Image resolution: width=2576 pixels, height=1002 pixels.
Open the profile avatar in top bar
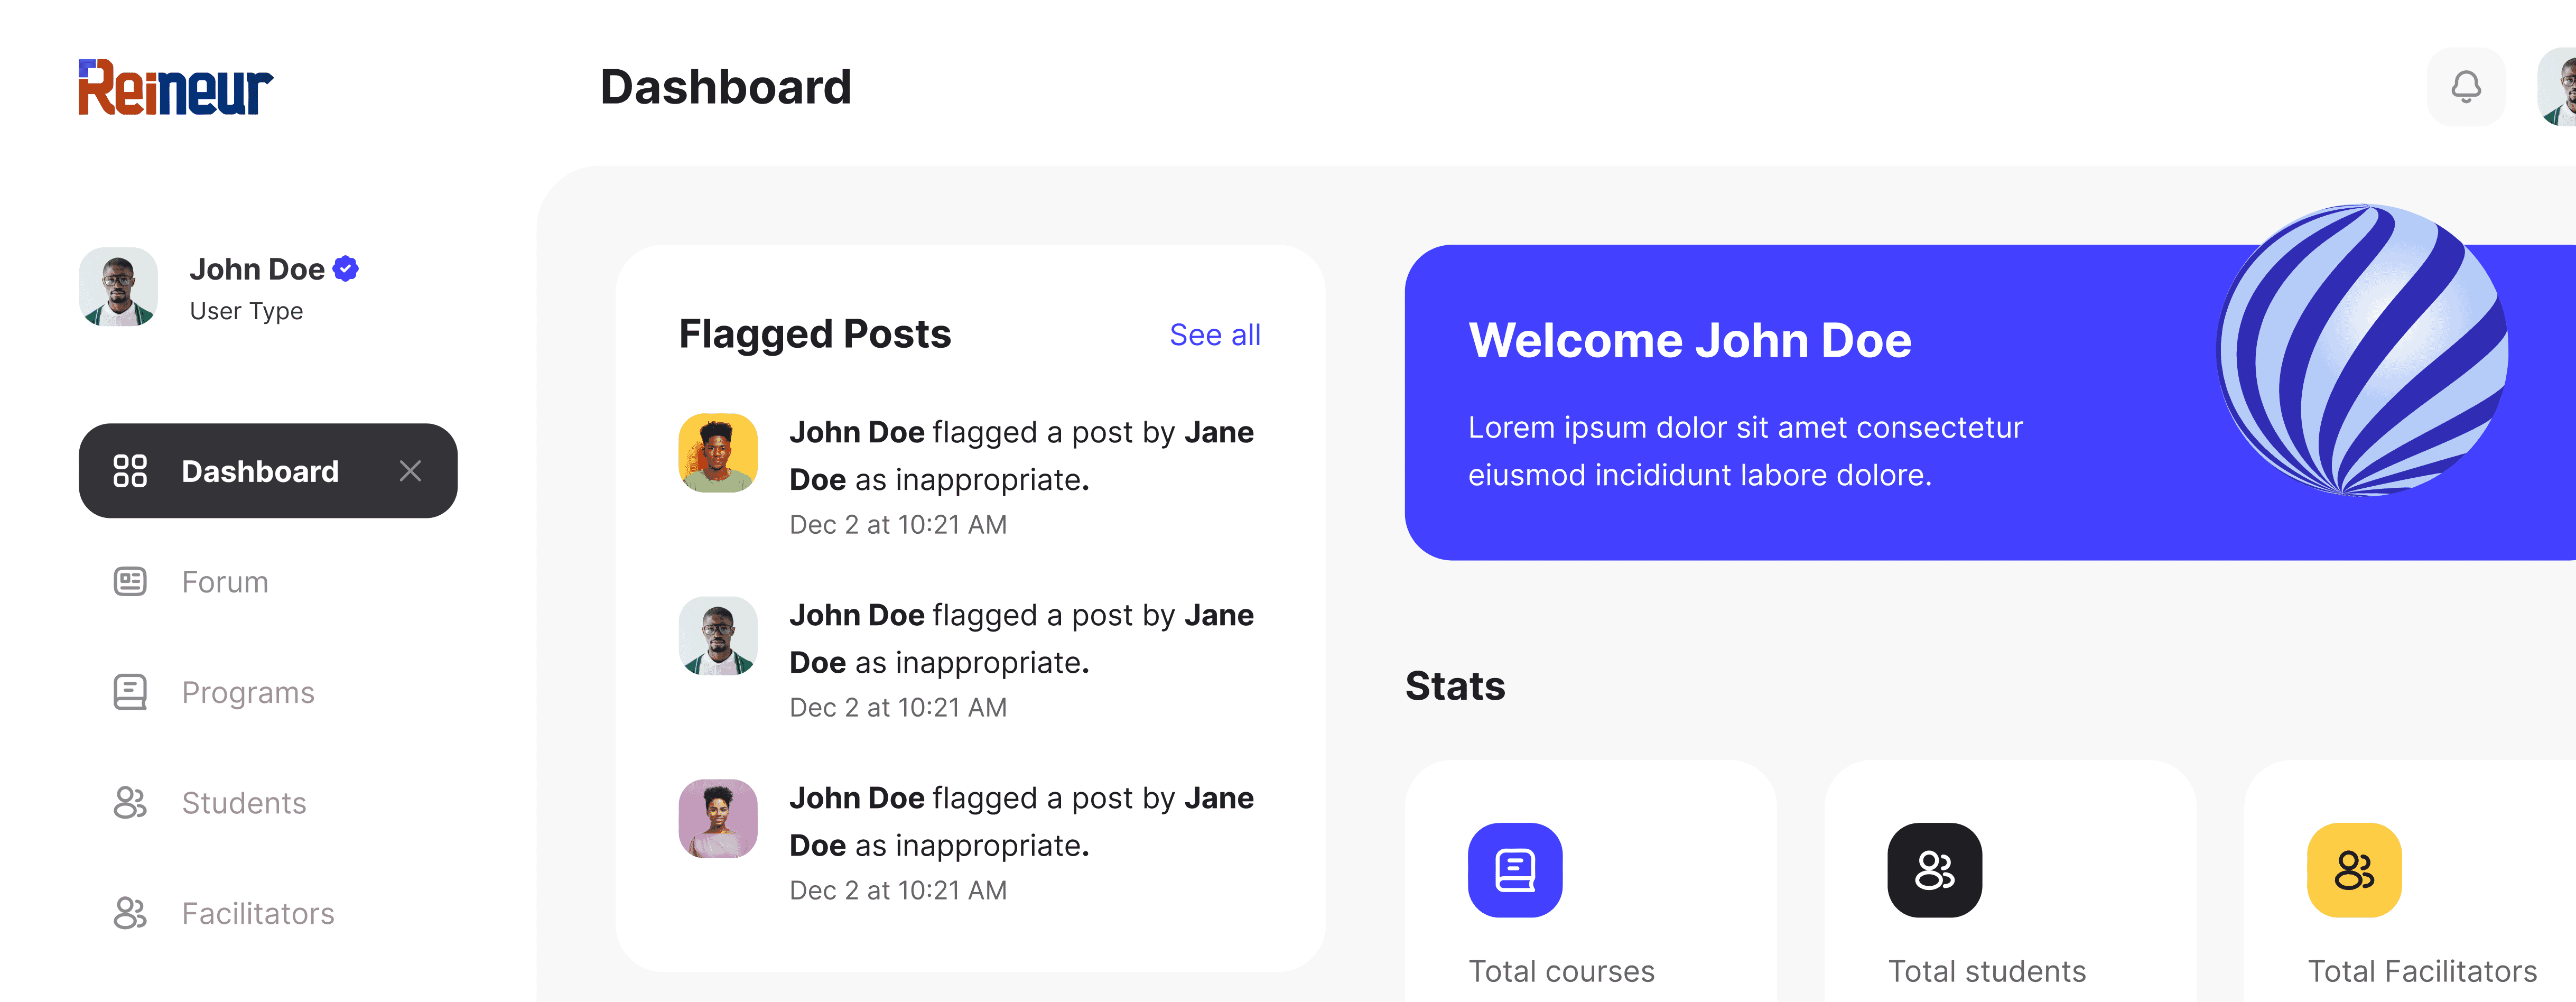(2558, 87)
